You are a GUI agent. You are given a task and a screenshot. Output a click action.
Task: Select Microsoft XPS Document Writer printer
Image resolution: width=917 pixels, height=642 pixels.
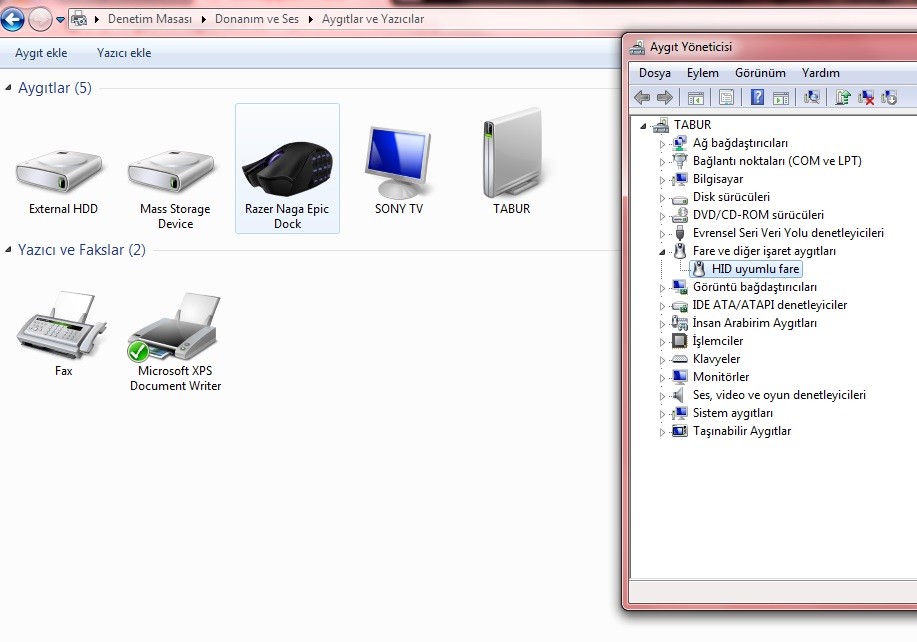point(173,327)
